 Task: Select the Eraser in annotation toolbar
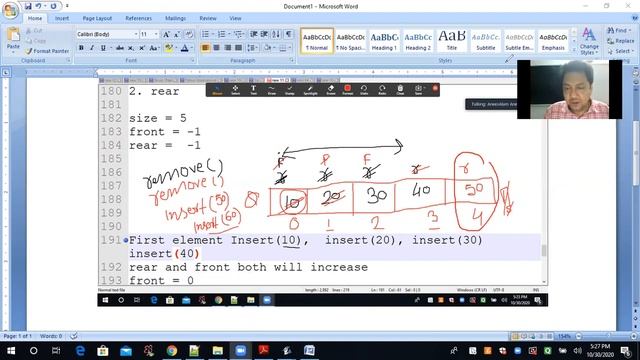point(331,90)
